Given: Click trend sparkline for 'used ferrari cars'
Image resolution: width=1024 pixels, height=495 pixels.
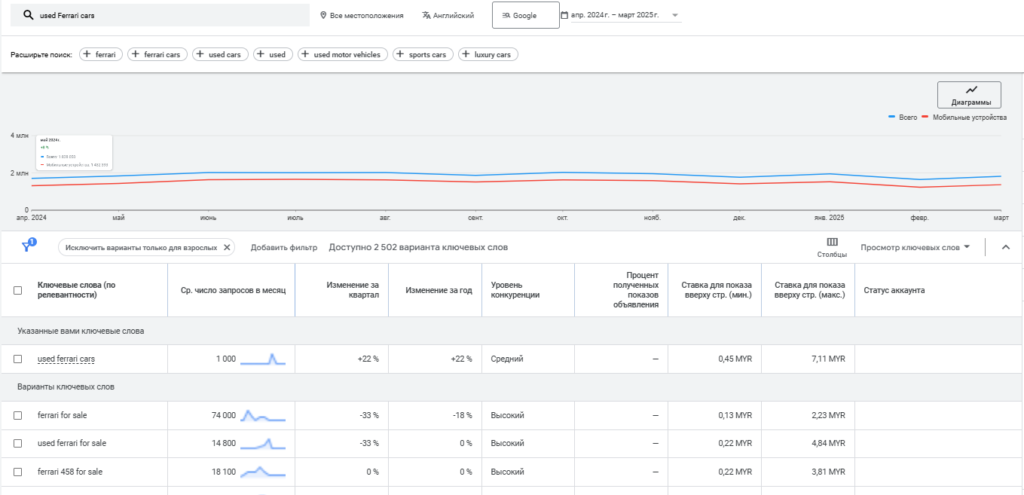Looking at the screenshot, I should tap(263, 359).
